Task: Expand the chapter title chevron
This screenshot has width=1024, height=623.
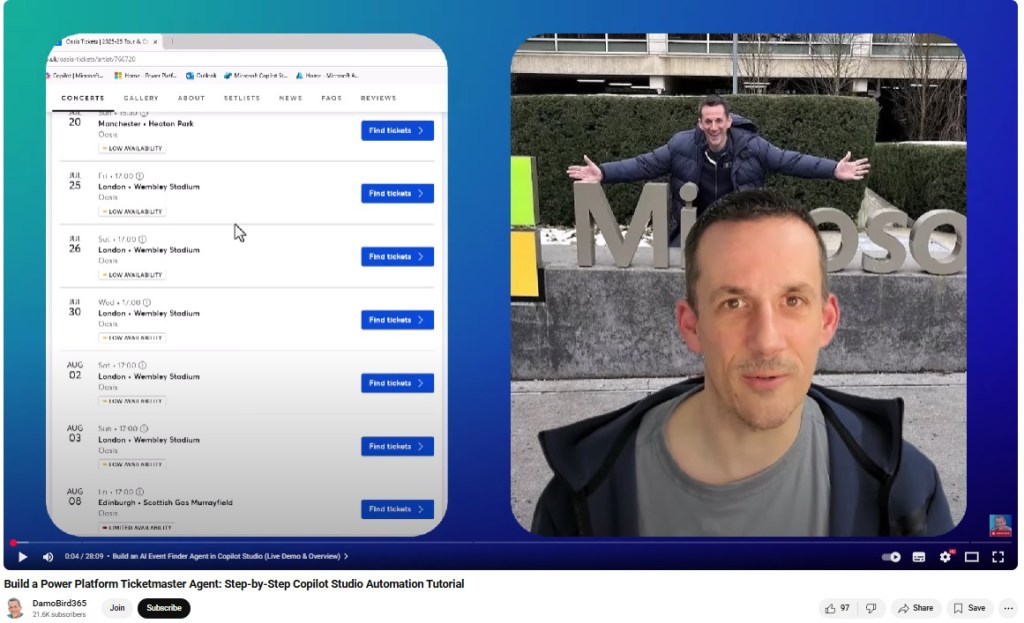Action: pyautogui.click(x=346, y=557)
